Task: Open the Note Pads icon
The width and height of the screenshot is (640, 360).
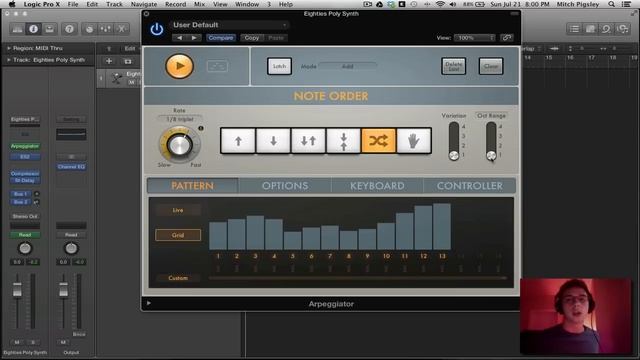Action: tap(590, 29)
